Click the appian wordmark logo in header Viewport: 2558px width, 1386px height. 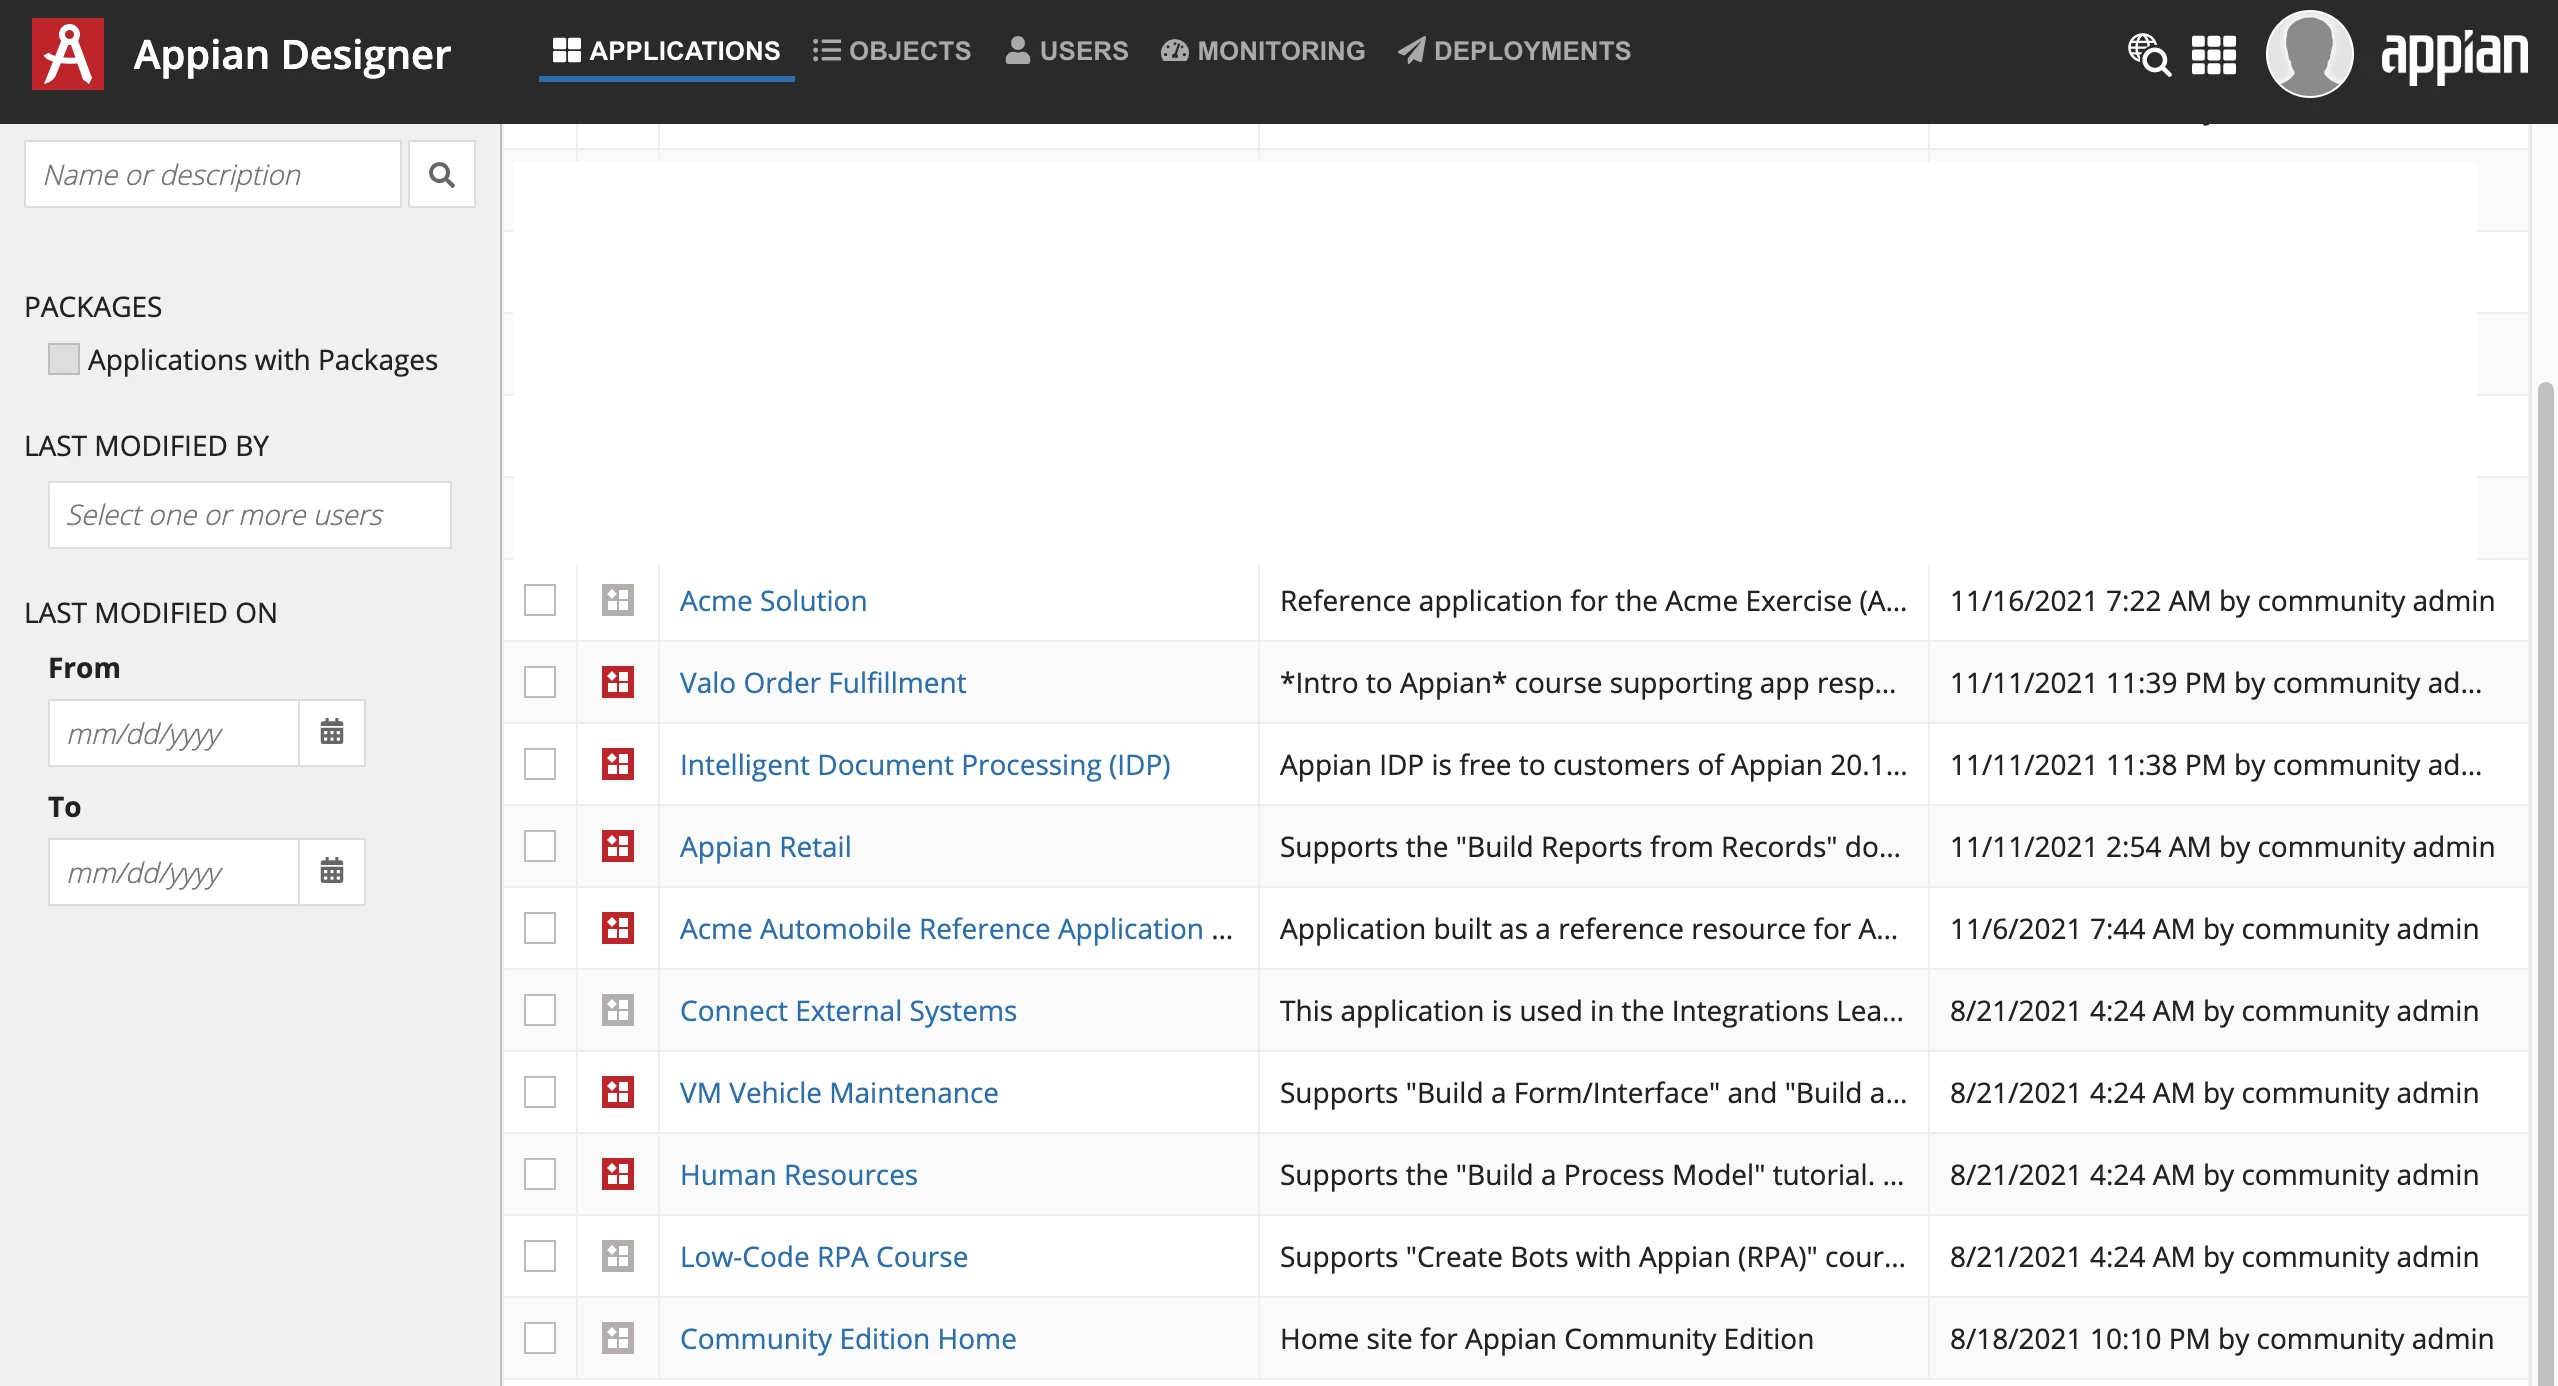[2454, 56]
